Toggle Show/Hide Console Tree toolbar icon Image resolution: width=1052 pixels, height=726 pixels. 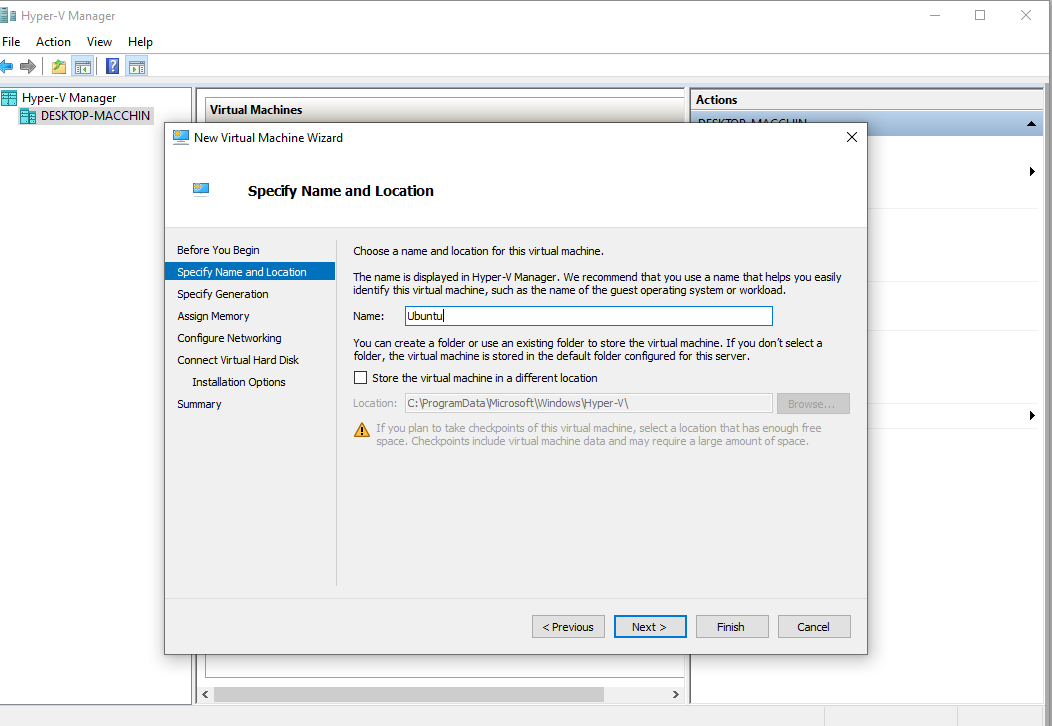[83, 67]
